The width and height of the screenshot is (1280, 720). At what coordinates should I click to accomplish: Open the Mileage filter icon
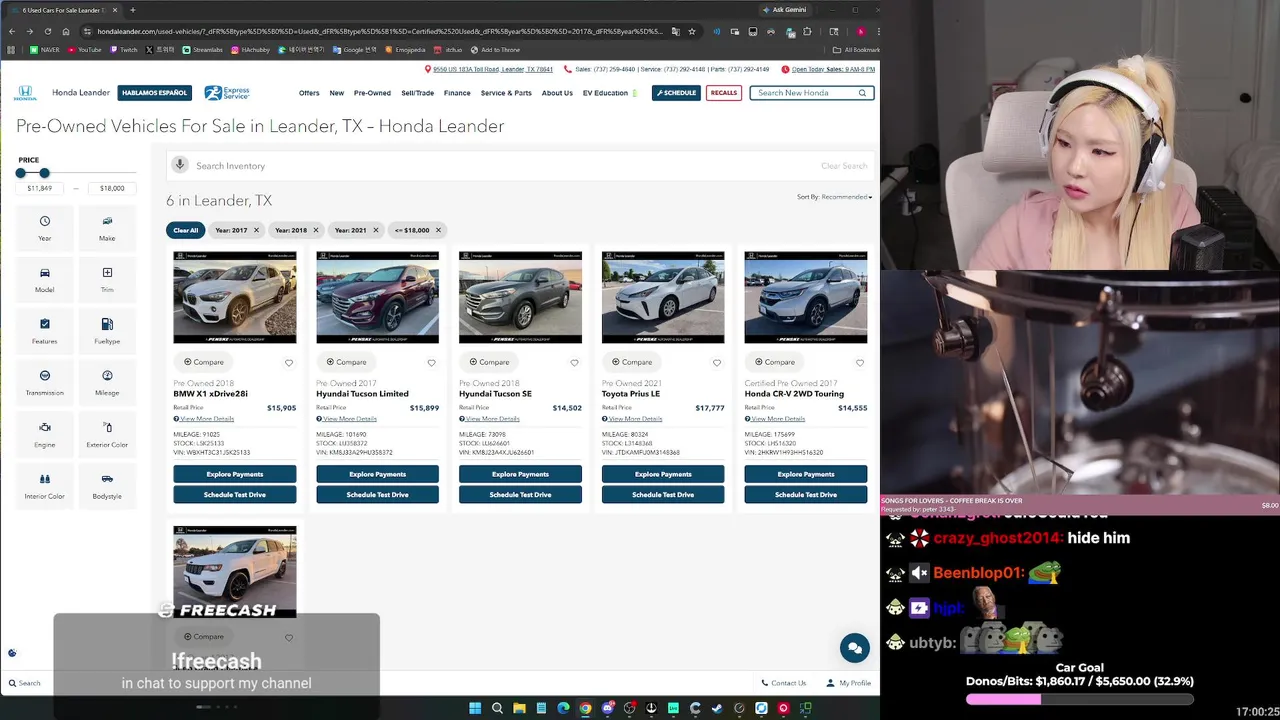[107, 376]
